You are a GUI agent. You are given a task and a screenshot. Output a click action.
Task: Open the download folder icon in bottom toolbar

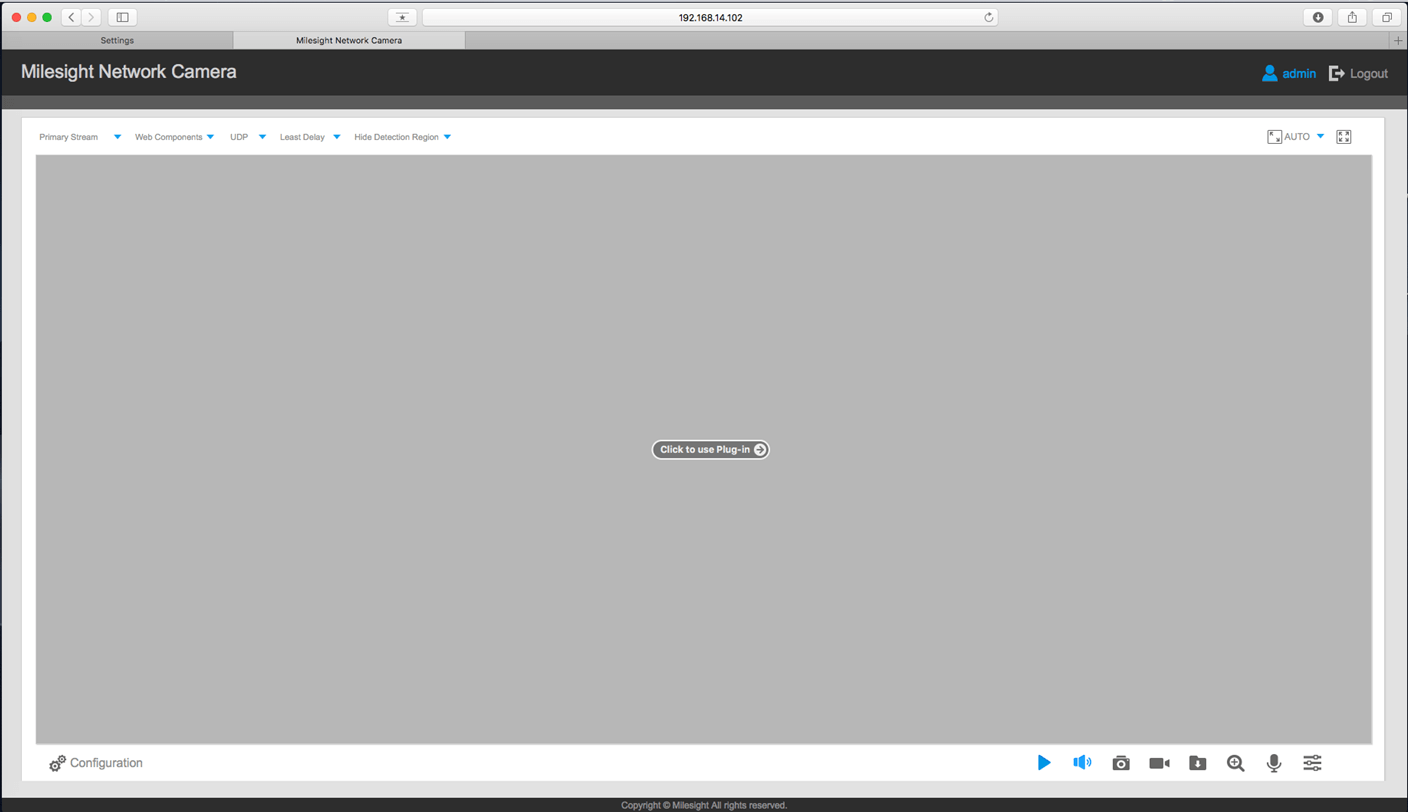pos(1197,763)
